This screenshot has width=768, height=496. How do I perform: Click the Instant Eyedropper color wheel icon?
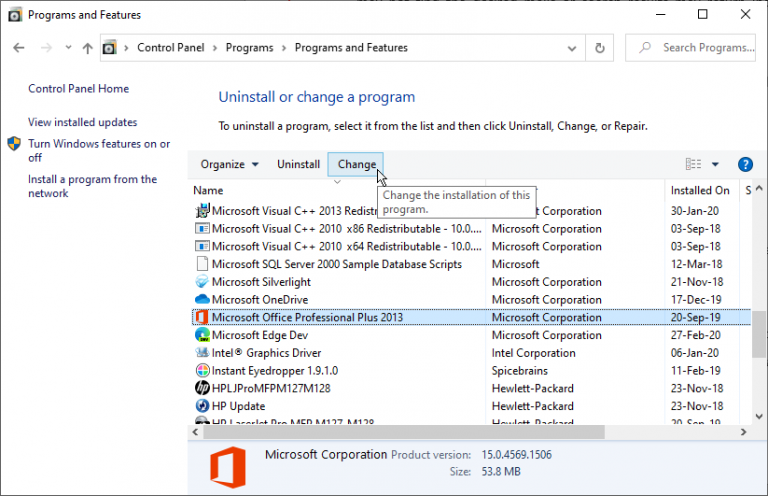click(202, 370)
